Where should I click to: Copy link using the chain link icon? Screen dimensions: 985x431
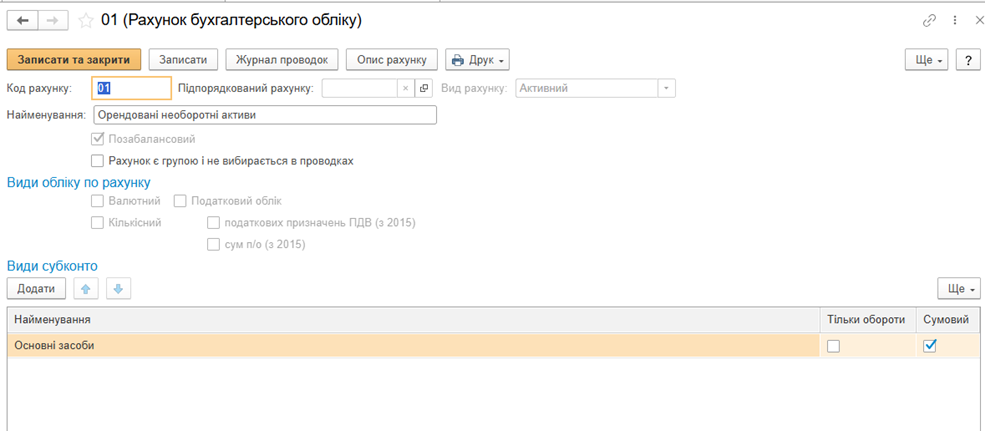(x=929, y=21)
